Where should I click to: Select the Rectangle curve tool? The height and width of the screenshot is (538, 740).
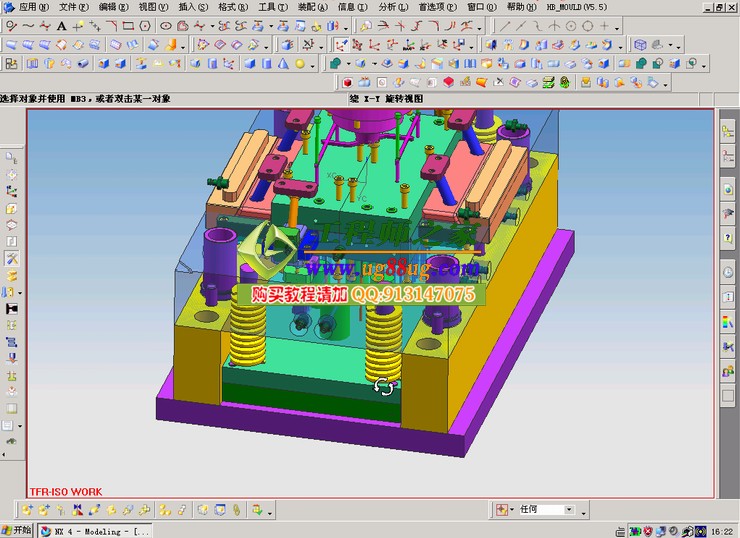coord(128,25)
